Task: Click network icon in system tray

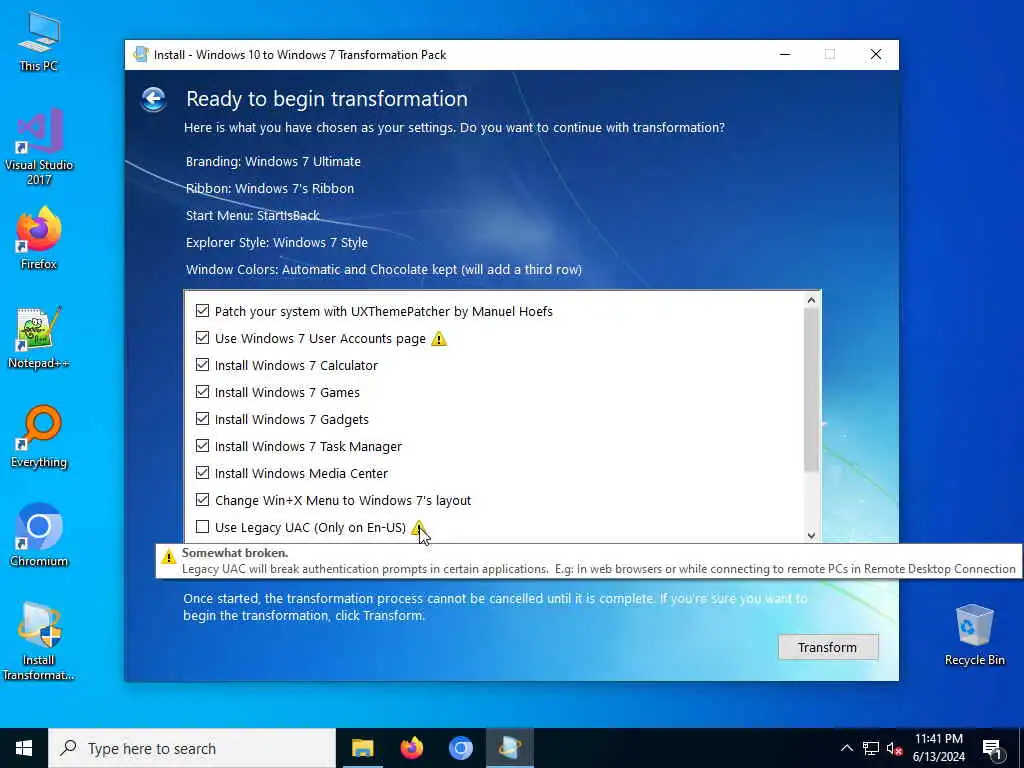Action: 871,748
